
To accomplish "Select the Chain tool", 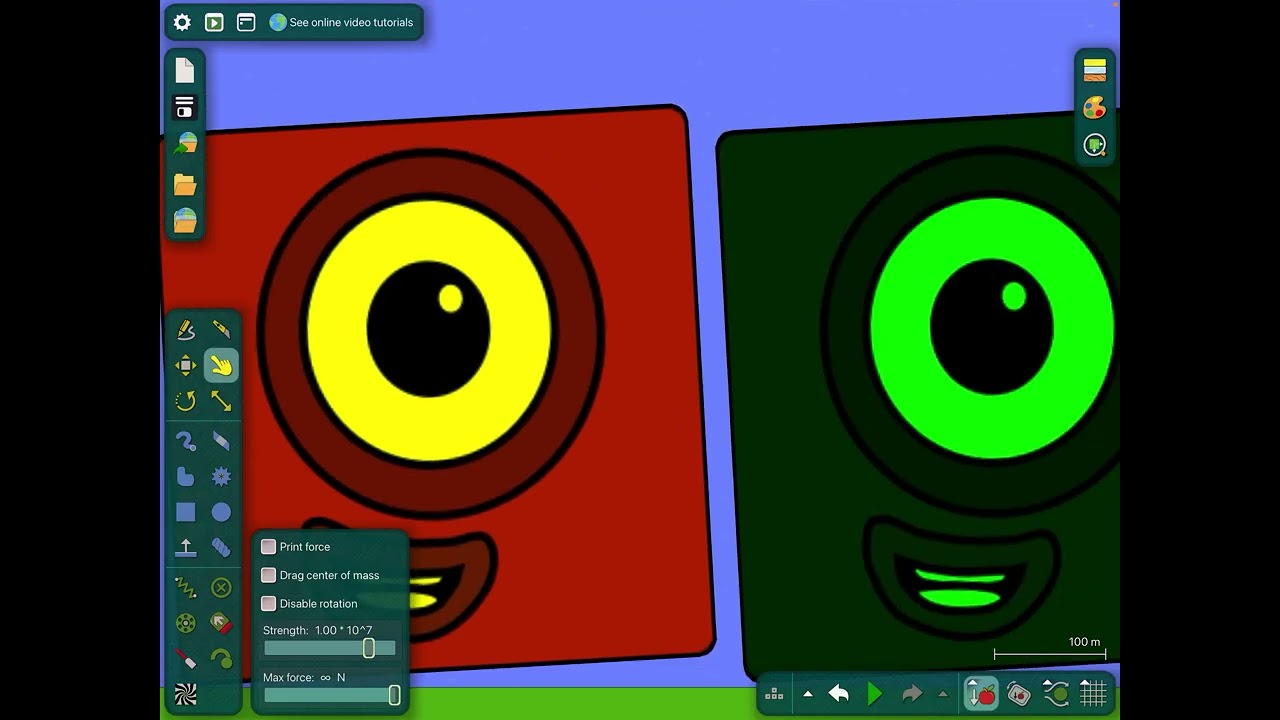I will click(x=221, y=548).
